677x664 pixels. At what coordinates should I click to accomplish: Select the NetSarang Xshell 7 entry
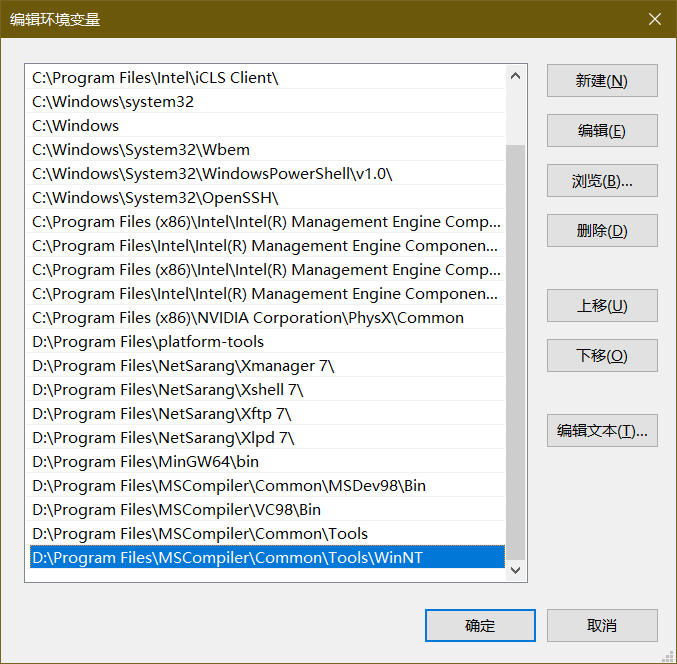(167, 390)
